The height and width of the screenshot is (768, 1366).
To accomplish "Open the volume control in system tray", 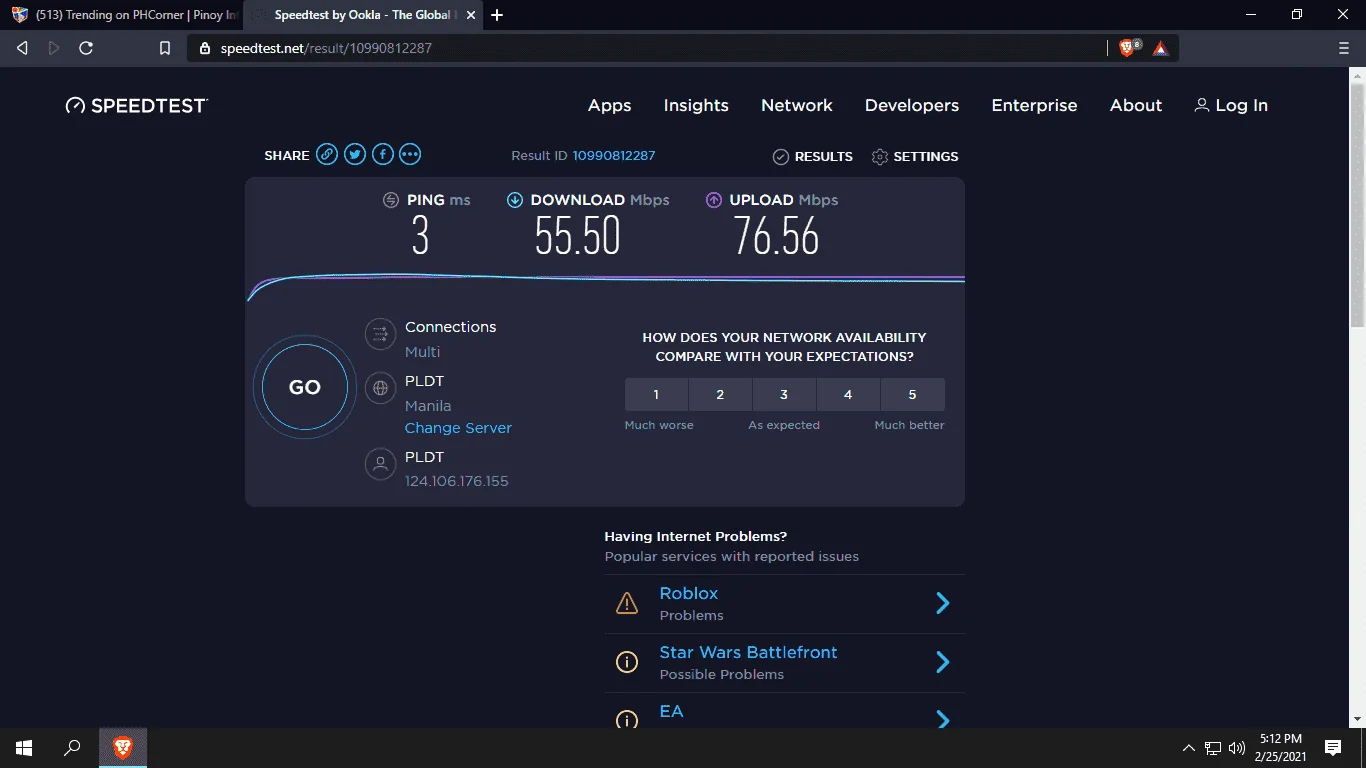I will pos(1237,748).
